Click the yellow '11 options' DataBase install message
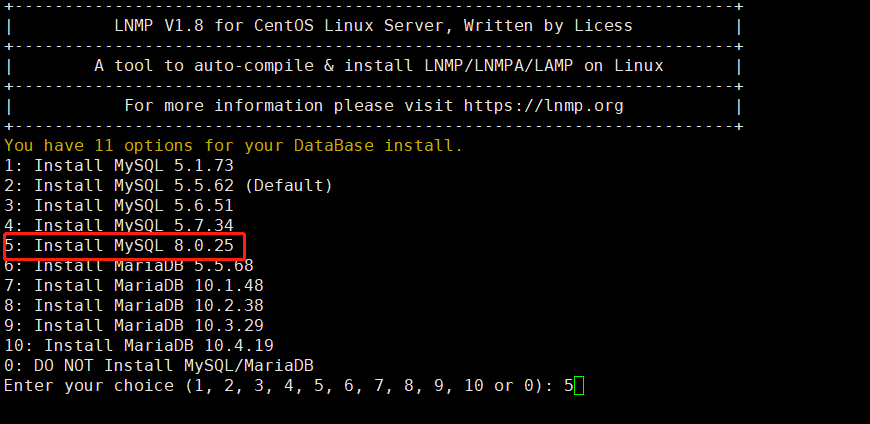Screen dimensions: 870x424 pos(233,145)
